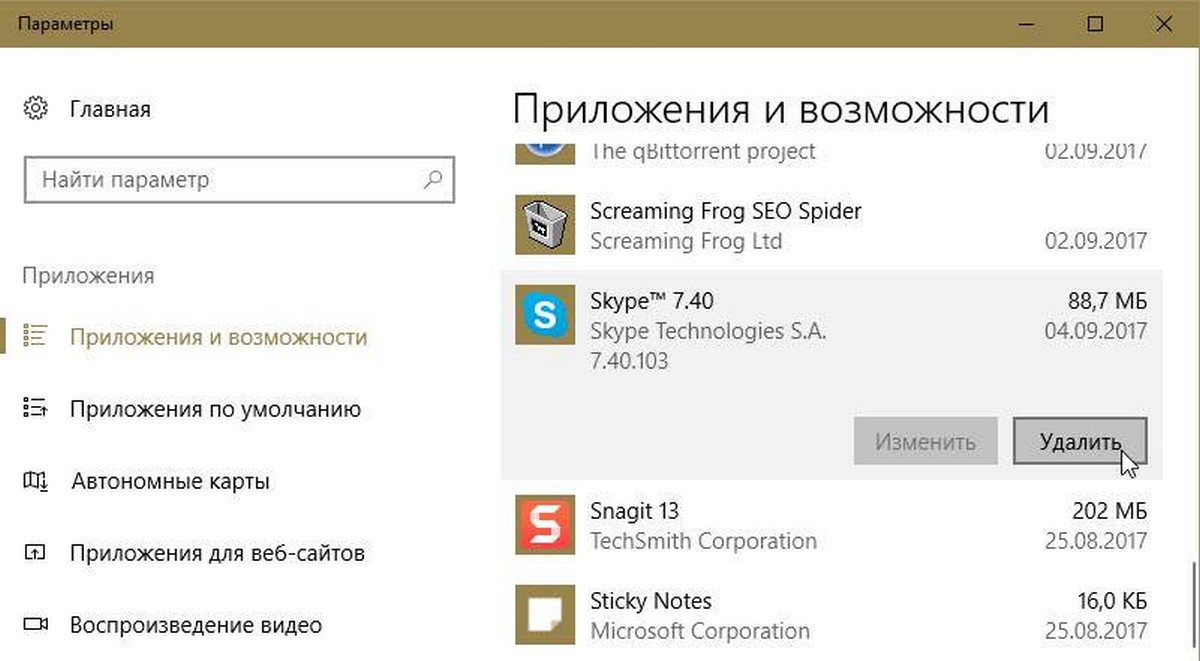Click the search magnifier icon
Image resolution: width=1200 pixels, height=661 pixels.
tap(433, 181)
